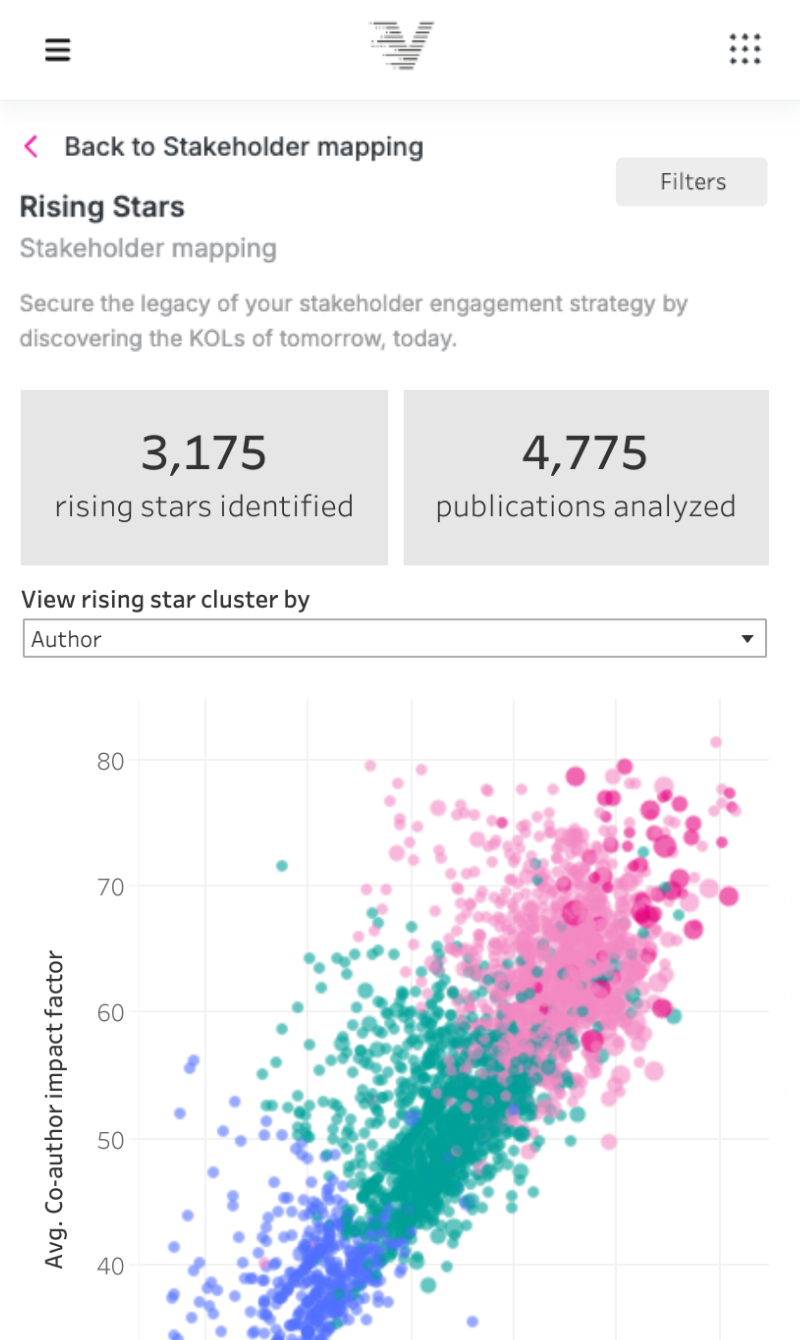The width and height of the screenshot is (800, 1340).
Task: Open the apps grid dots icon
Action: (745, 48)
